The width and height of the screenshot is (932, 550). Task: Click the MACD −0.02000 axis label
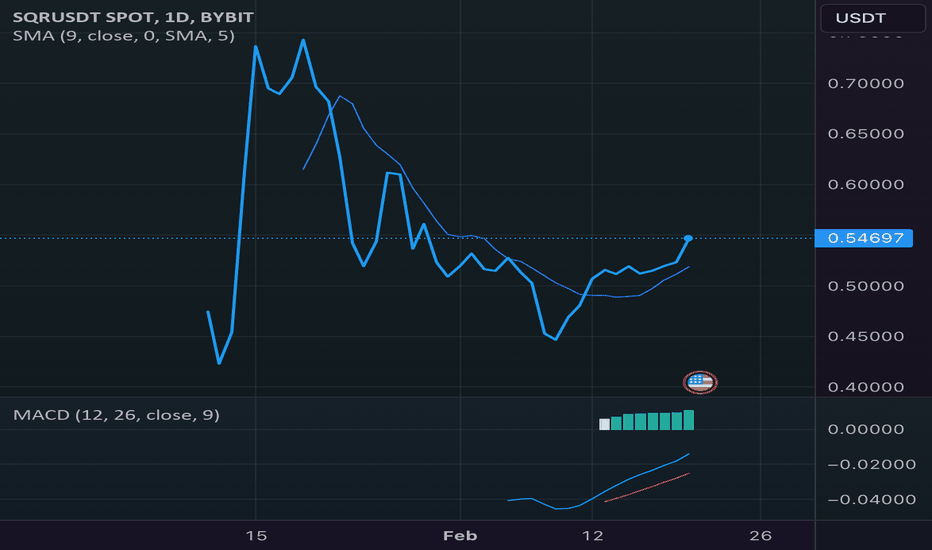tap(871, 464)
